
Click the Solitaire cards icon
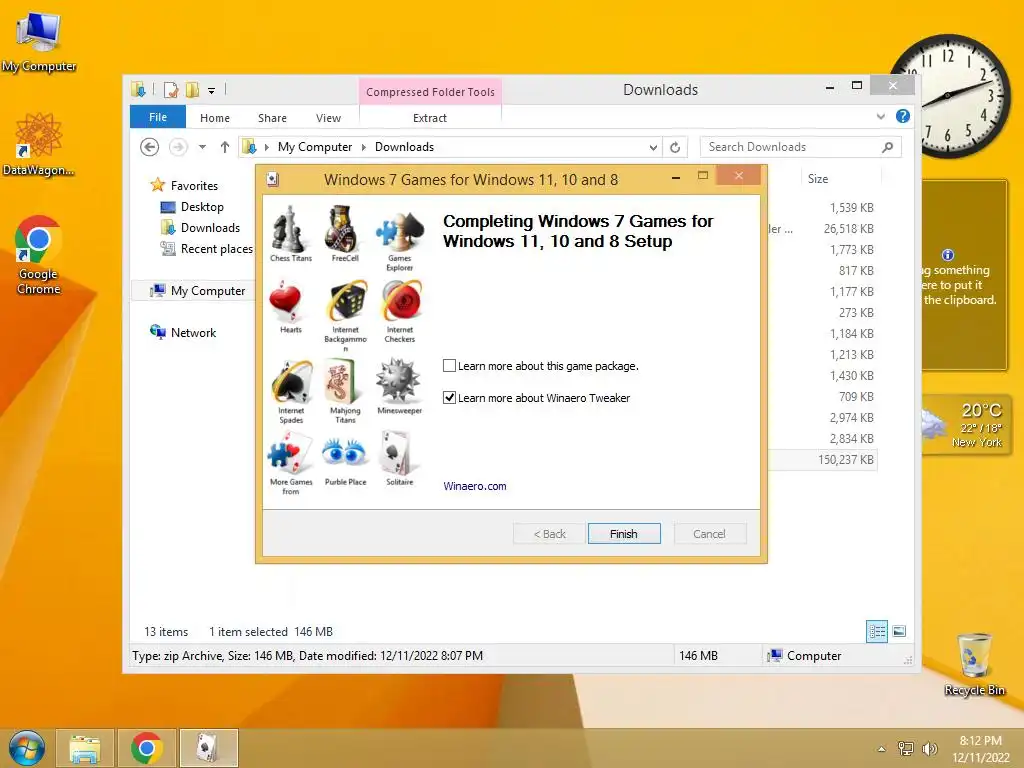click(x=398, y=453)
